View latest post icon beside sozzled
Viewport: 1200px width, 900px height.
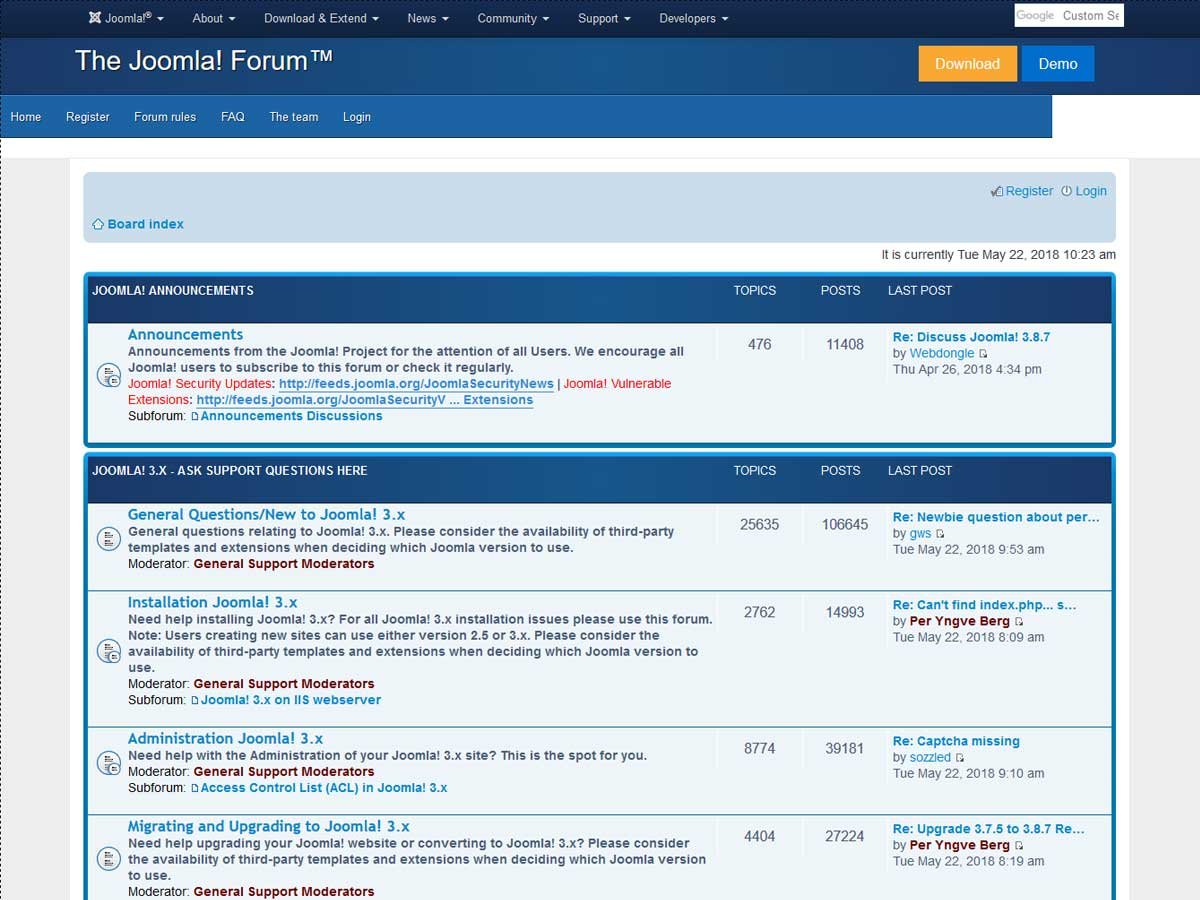(x=960, y=758)
